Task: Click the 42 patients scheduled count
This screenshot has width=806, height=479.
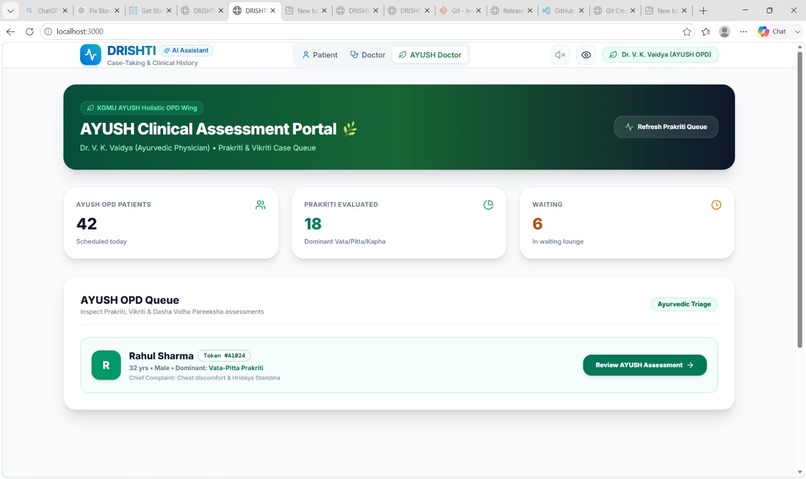Action: (x=86, y=224)
